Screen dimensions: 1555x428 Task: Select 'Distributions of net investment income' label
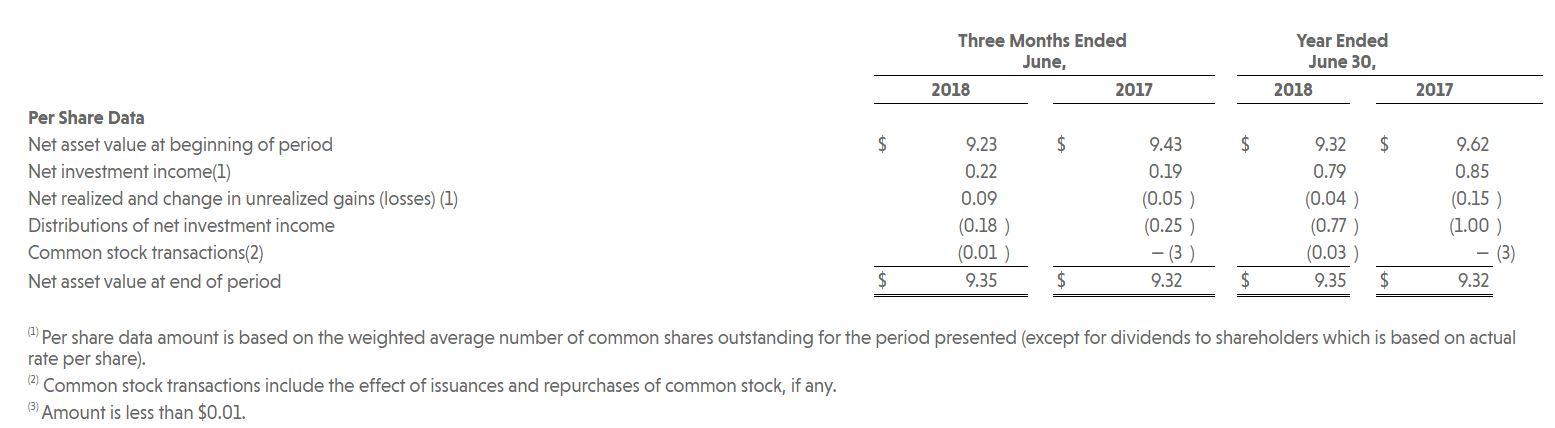tap(181, 226)
